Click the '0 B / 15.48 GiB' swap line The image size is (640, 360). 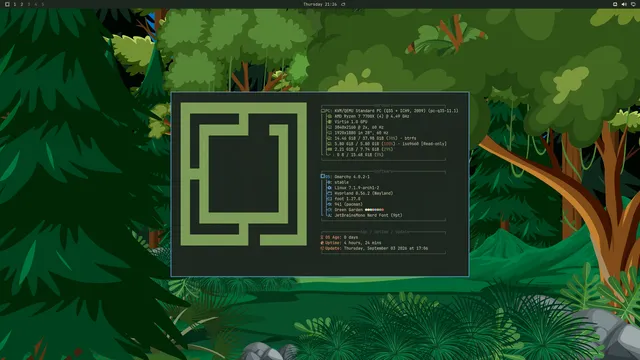[360, 155]
